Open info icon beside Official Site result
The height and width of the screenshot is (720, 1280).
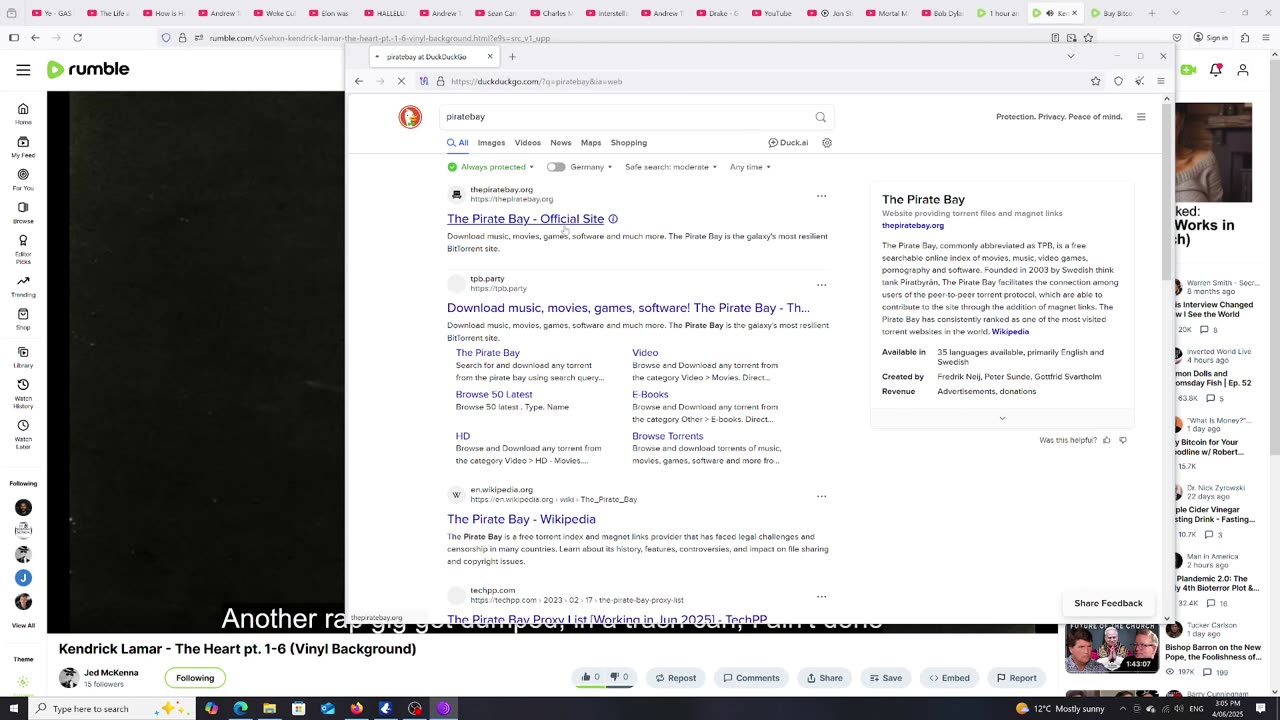point(613,219)
